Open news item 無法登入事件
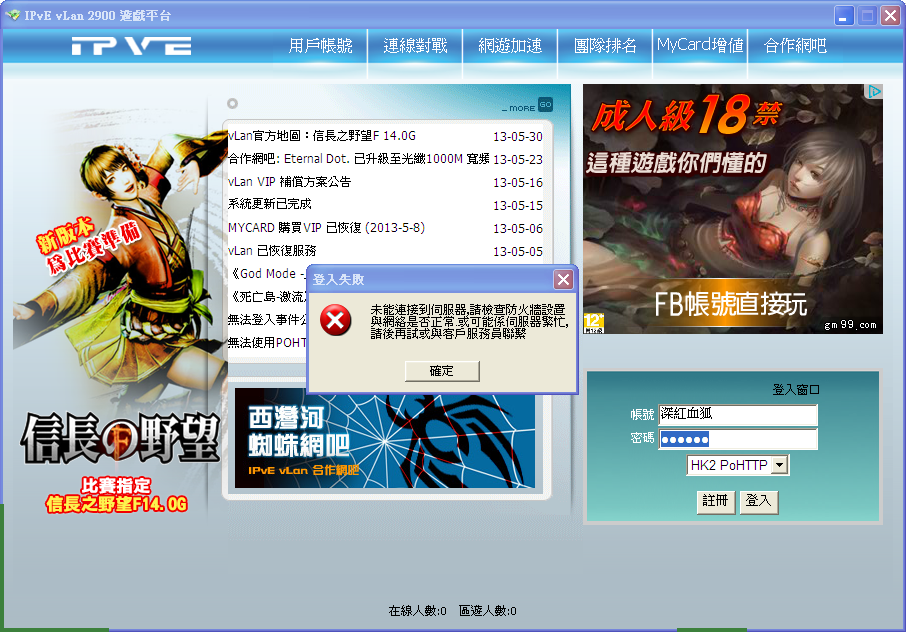This screenshot has width=906, height=632. pyautogui.click(x=267, y=319)
